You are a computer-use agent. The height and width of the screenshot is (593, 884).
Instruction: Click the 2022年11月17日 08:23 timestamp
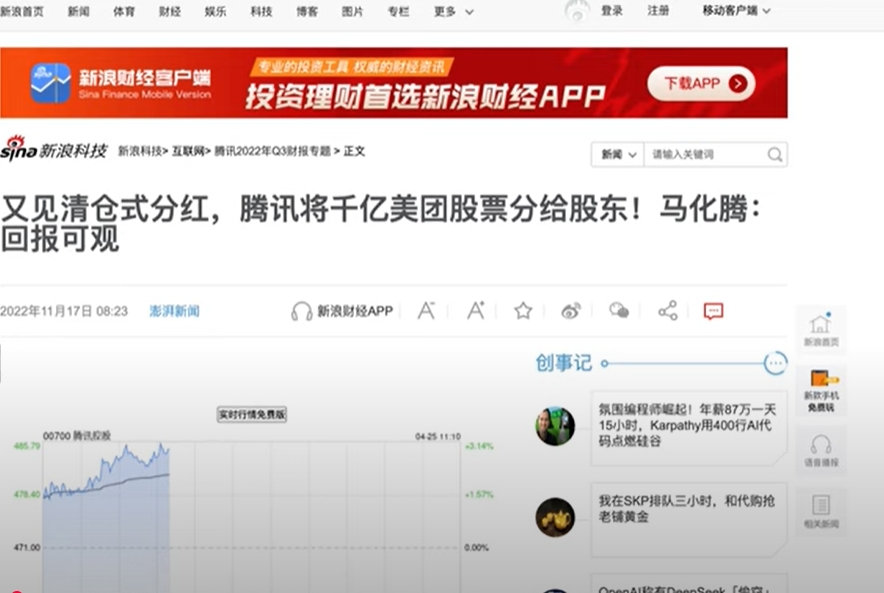tap(64, 311)
